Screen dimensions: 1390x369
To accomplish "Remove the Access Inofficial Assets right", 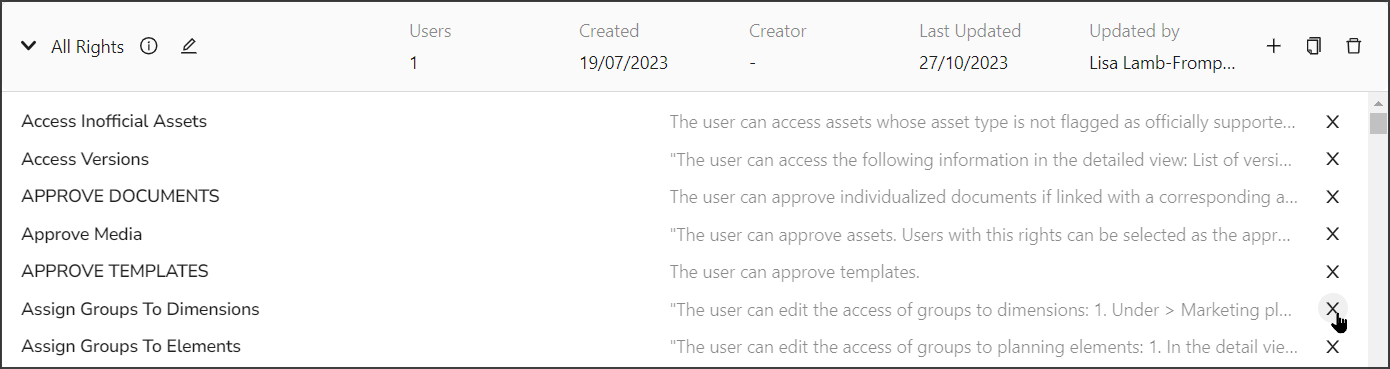I will point(1332,122).
